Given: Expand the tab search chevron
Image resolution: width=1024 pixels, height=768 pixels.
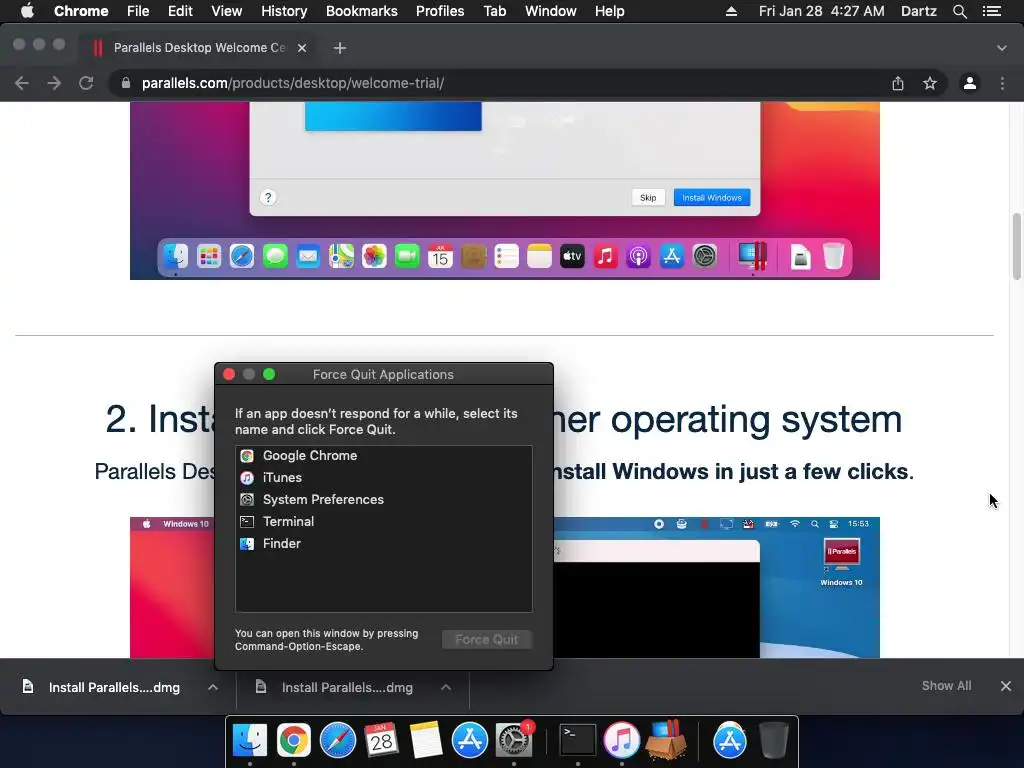Looking at the screenshot, I should (1002, 48).
